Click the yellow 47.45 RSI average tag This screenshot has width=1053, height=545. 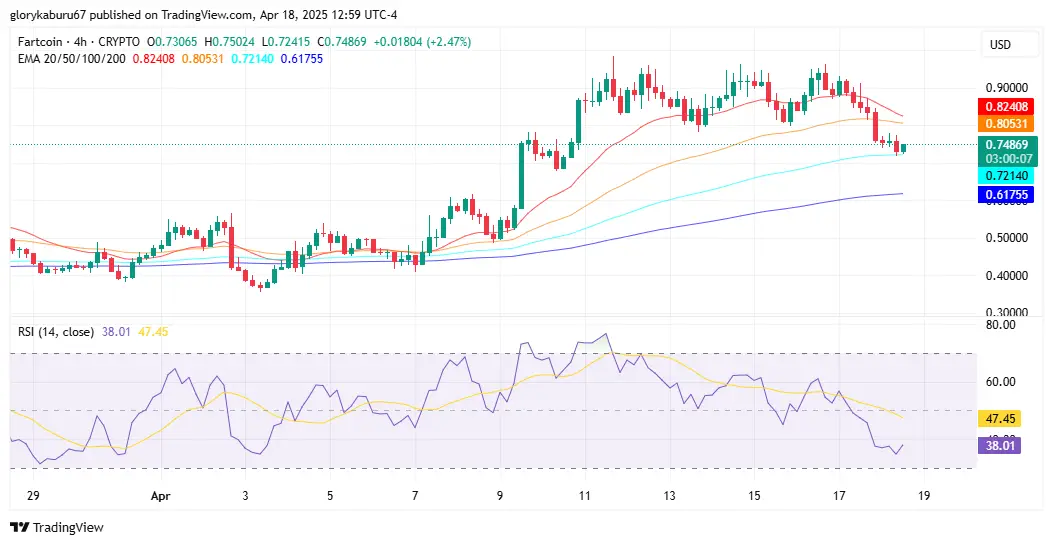coord(999,419)
